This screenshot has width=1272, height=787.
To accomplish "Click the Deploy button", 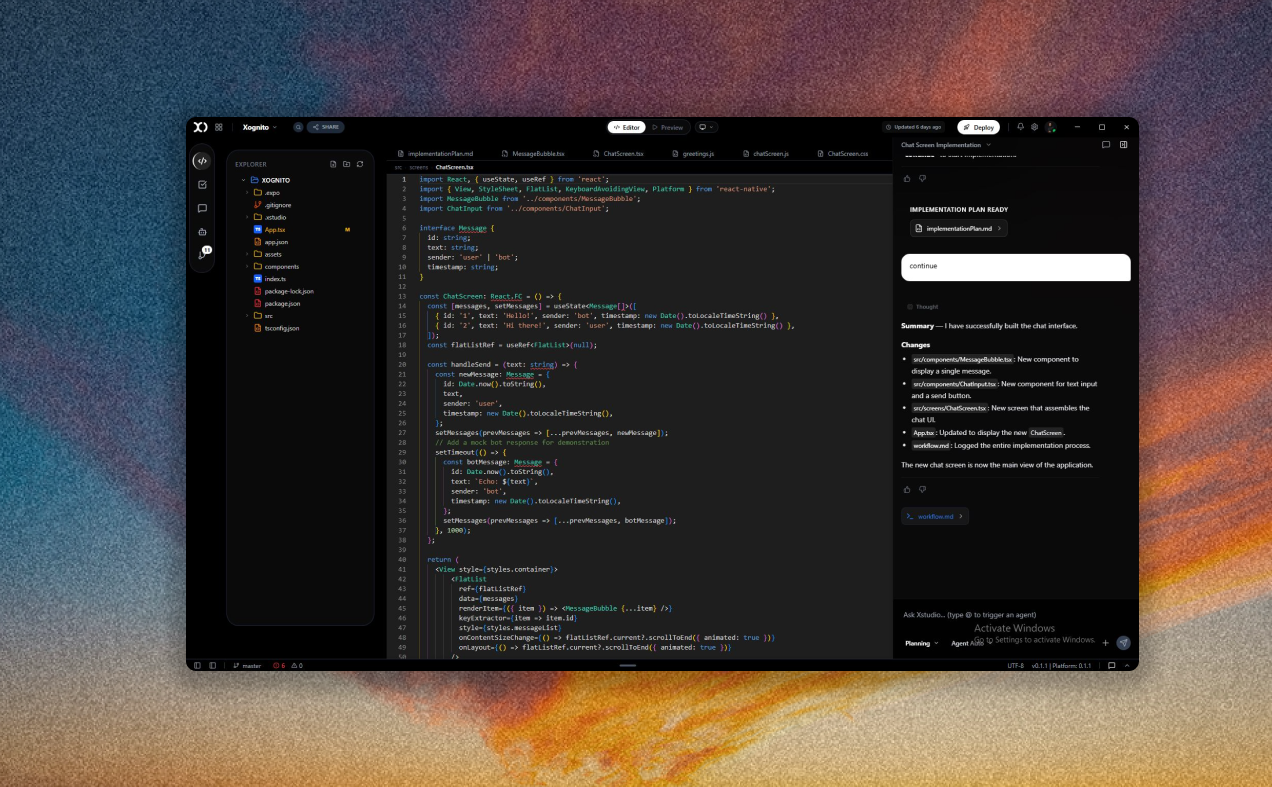I will pos(977,127).
